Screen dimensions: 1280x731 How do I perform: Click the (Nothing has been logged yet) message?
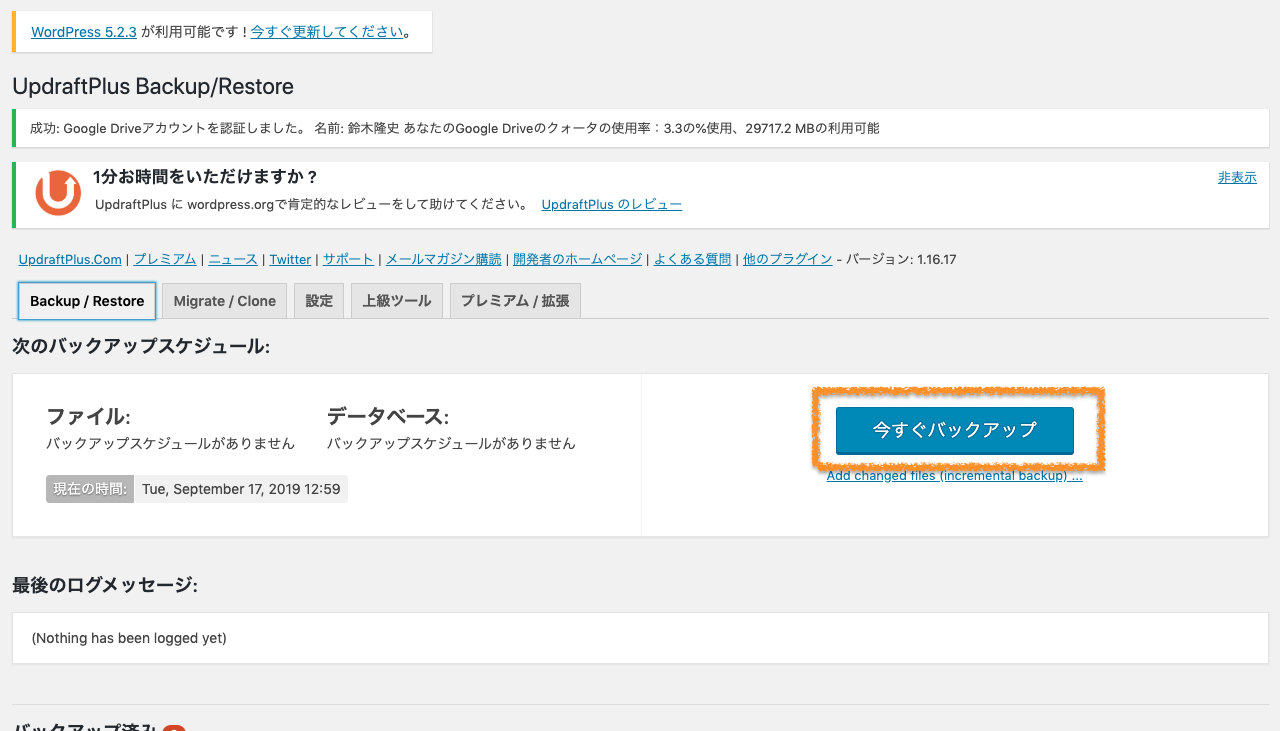[129, 638]
